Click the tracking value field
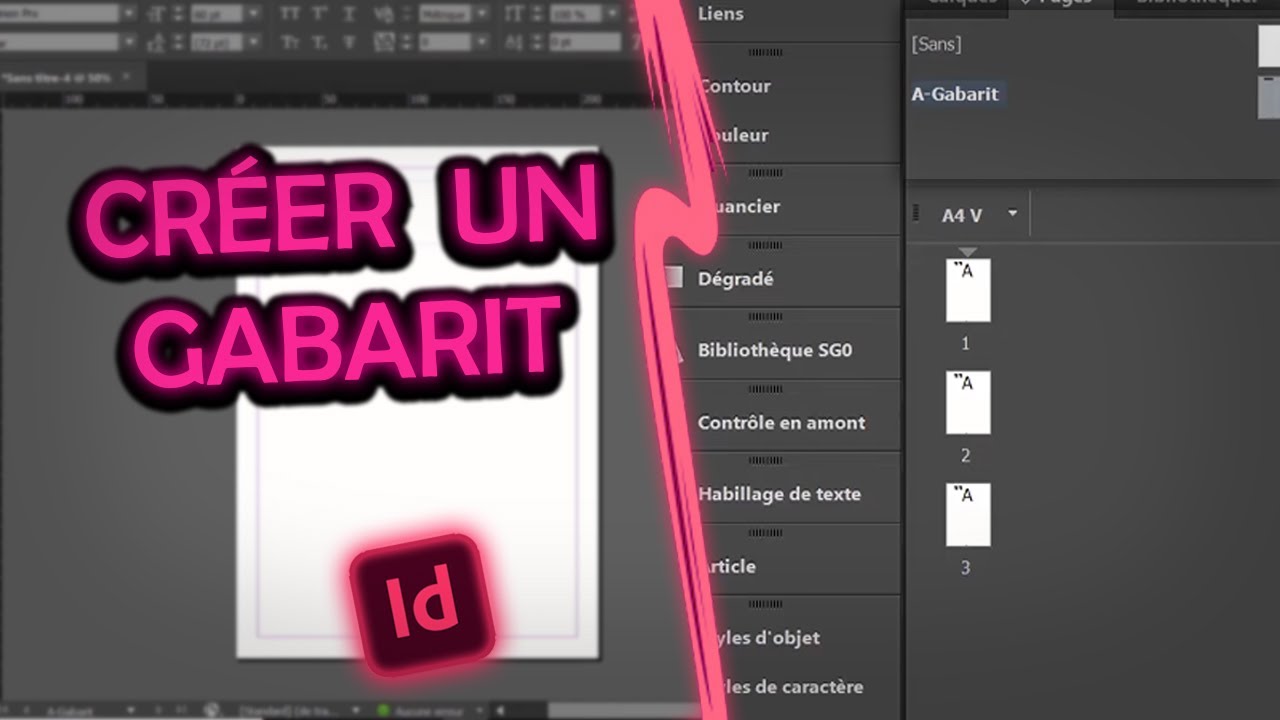Screen dimensions: 1280x720 click(x=445, y=42)
